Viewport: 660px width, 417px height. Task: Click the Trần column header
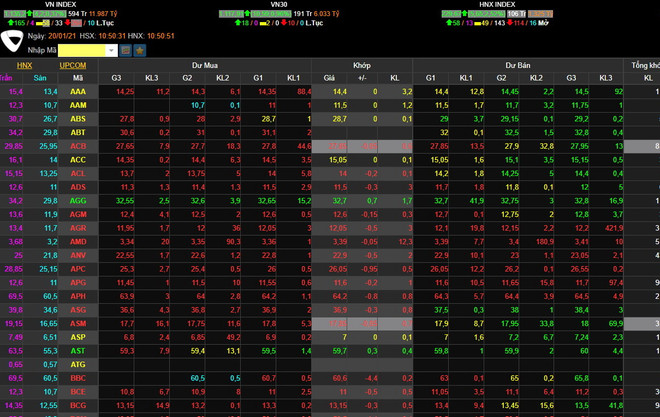(7, 77)
